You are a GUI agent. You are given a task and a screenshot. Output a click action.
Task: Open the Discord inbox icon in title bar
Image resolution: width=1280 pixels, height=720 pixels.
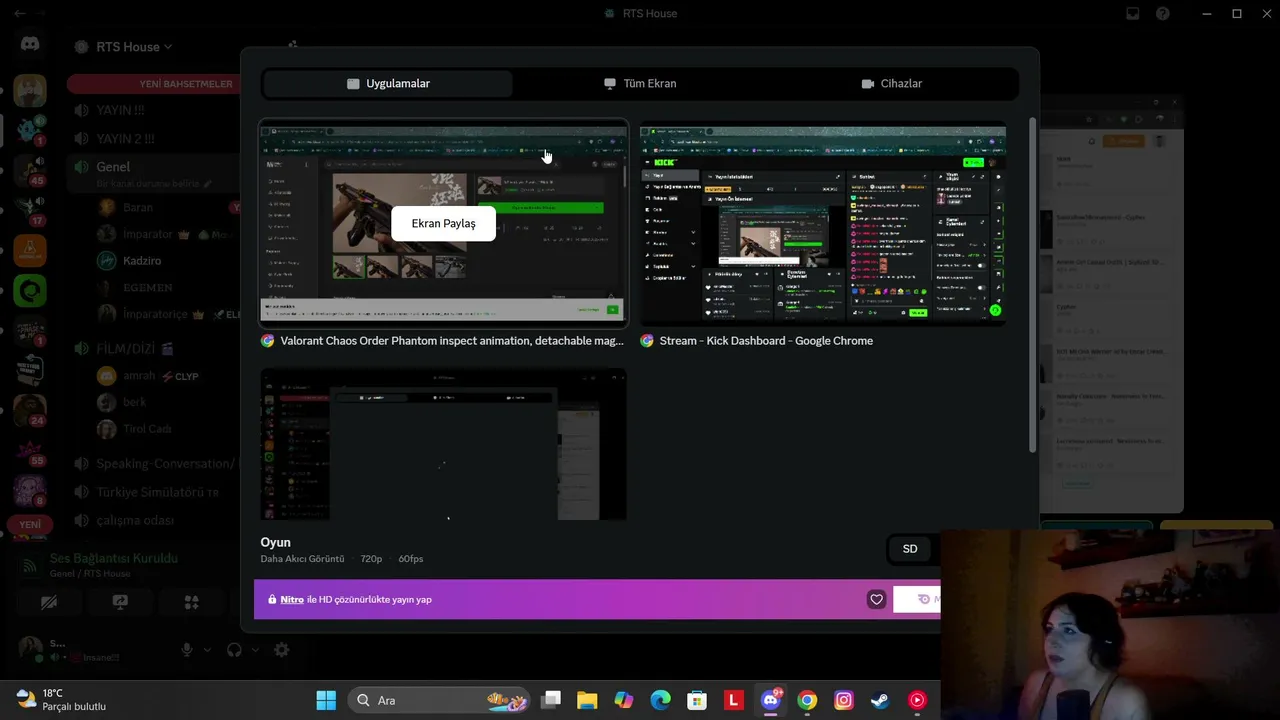click(x=1133, y=14)
